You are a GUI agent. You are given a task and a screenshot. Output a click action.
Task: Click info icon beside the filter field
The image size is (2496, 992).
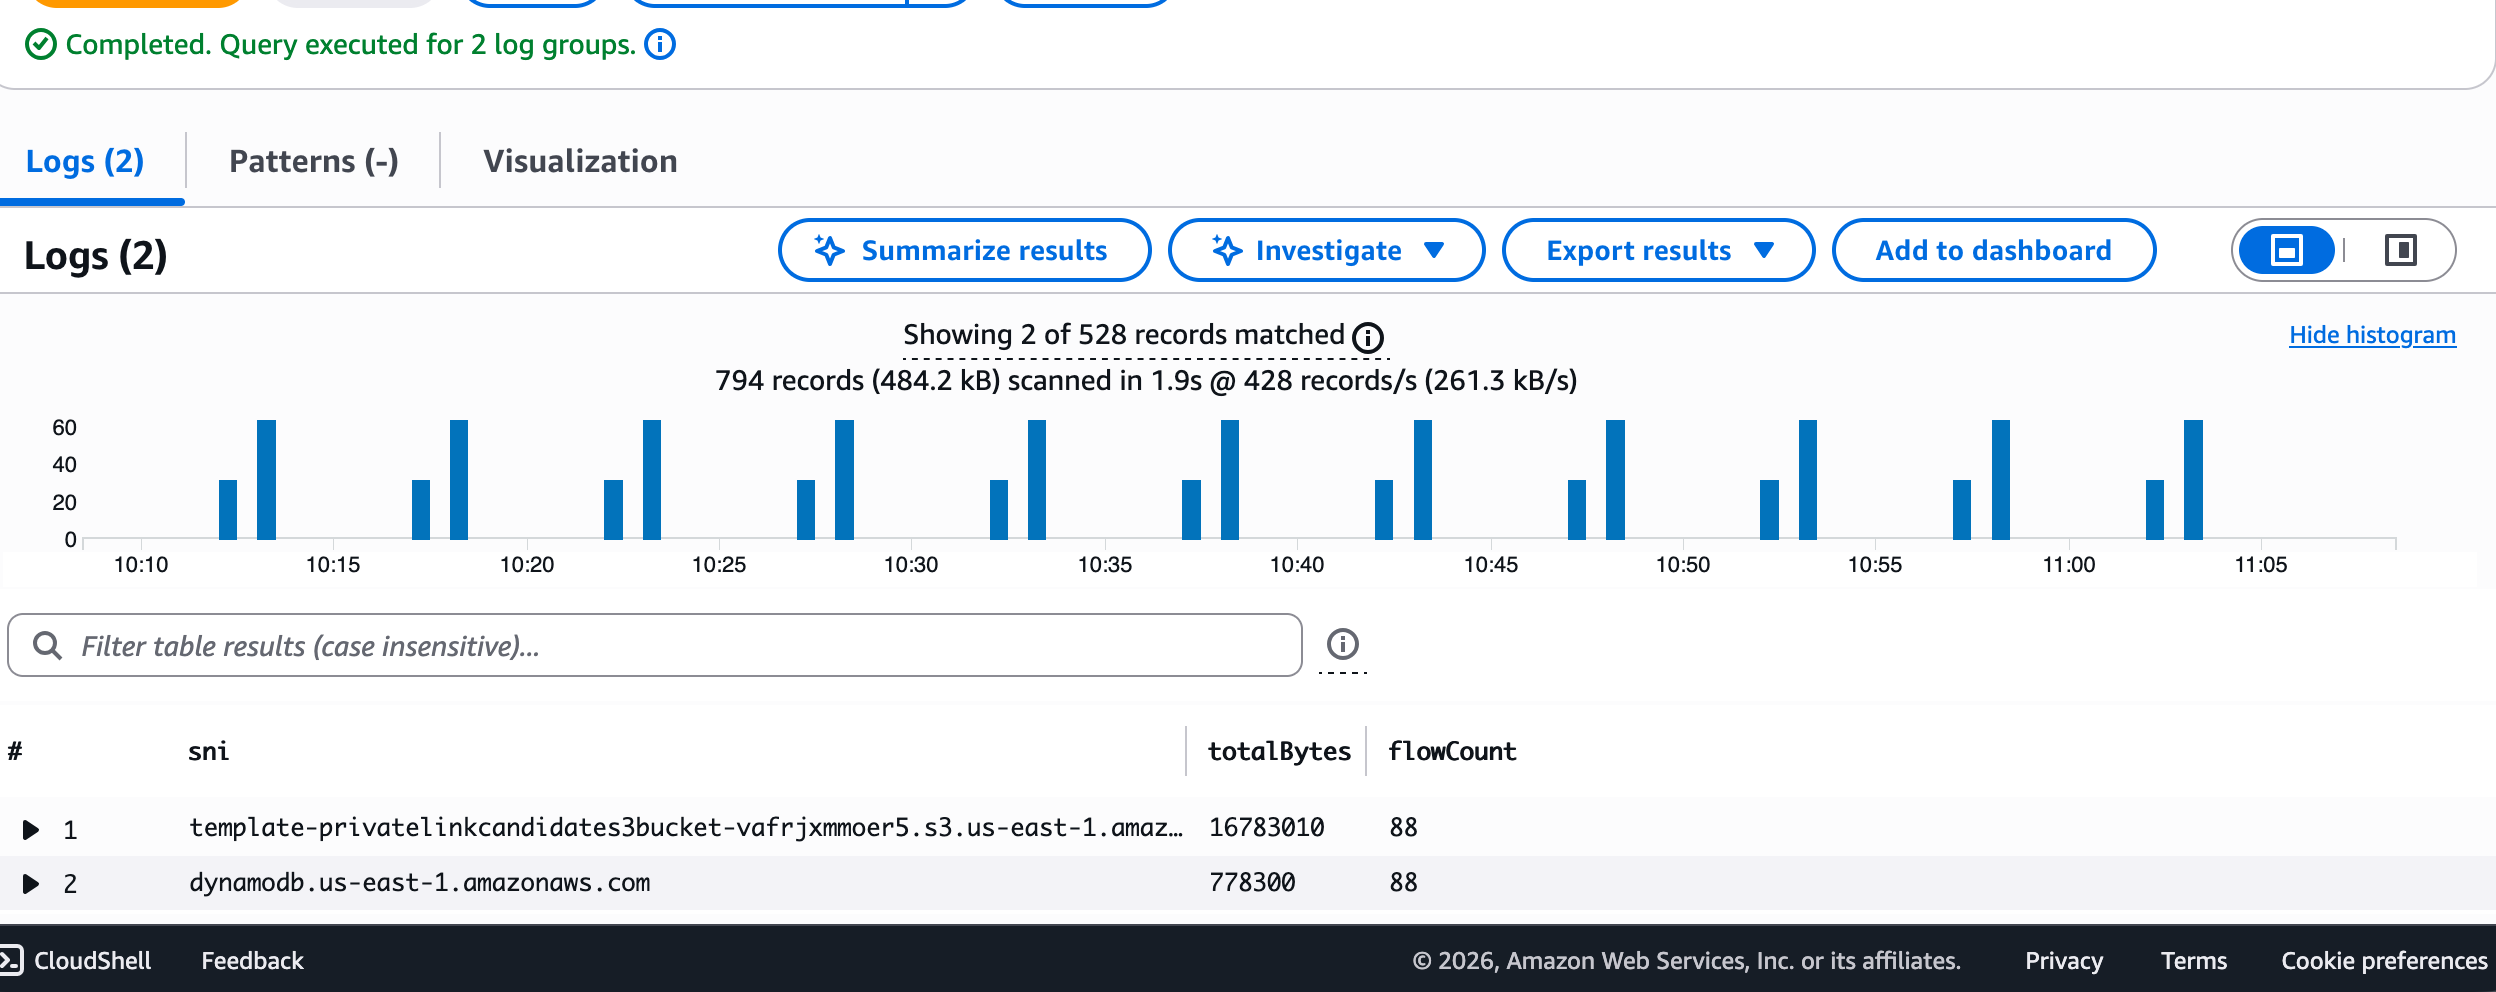1342,644
